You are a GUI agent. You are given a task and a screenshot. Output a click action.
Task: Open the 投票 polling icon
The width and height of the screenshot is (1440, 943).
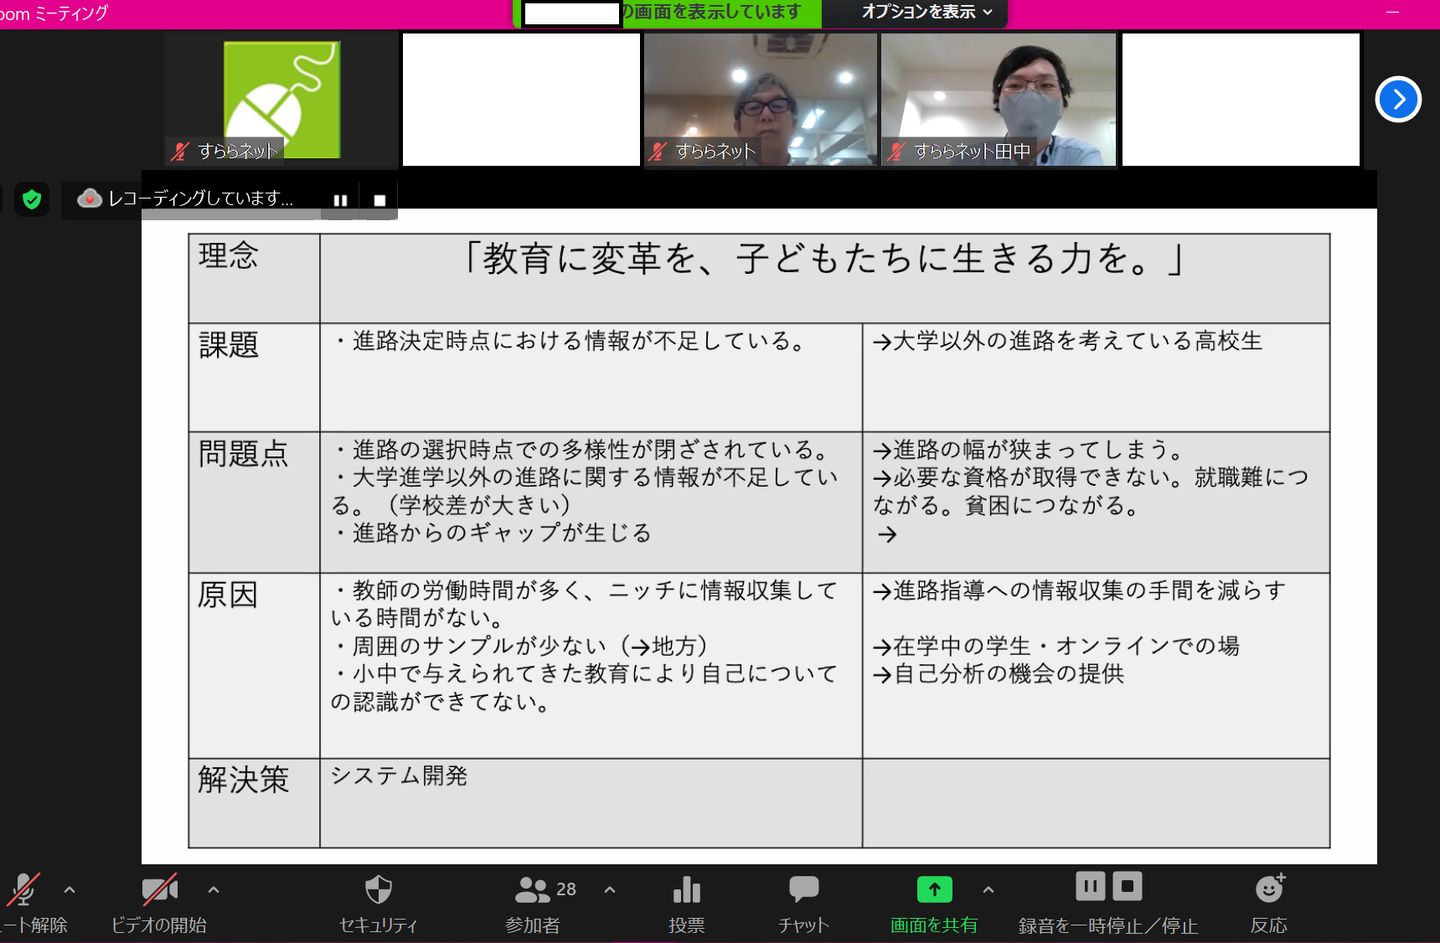point(687,889)
